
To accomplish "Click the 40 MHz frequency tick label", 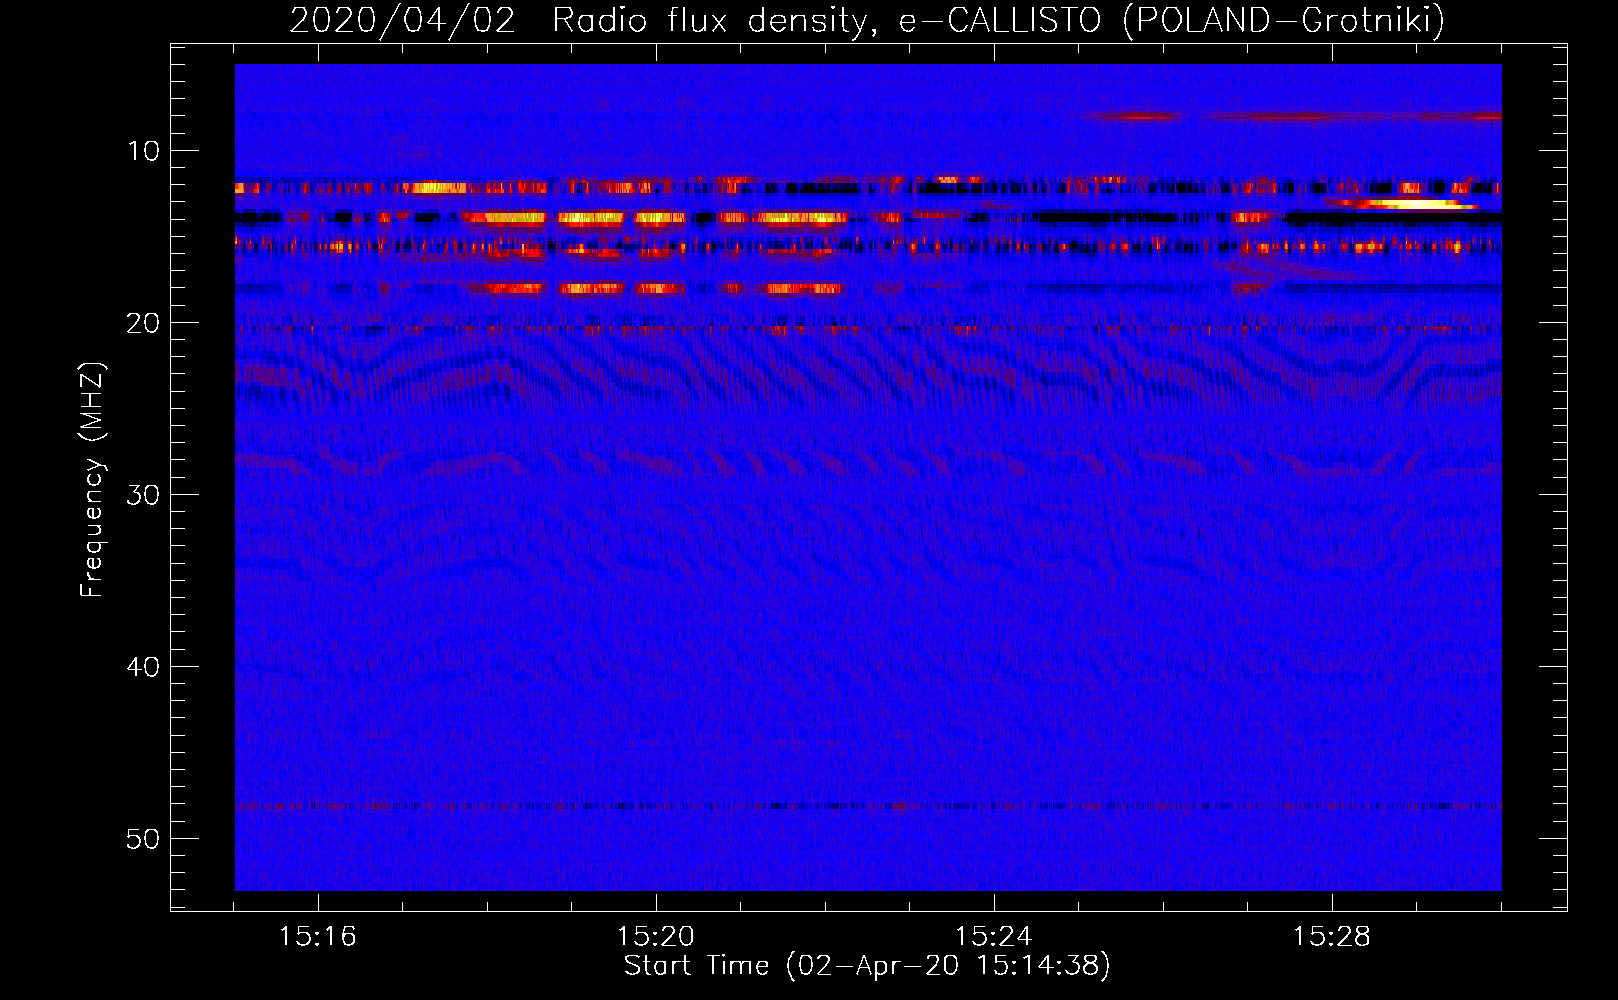I will [143, 667].
